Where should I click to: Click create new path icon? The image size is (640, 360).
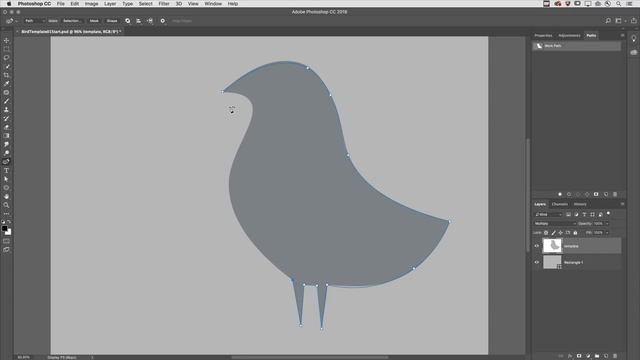tap(606, 194)
